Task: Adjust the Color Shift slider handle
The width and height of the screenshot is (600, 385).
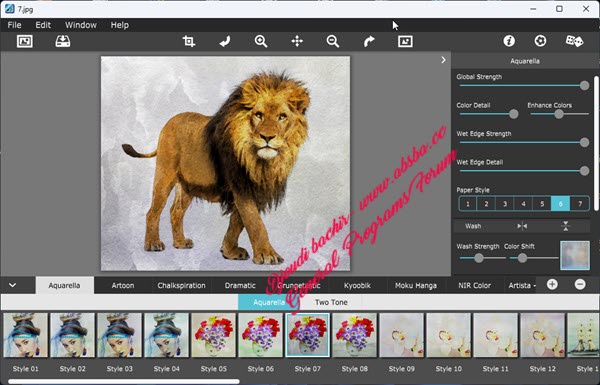Action: 522,258
